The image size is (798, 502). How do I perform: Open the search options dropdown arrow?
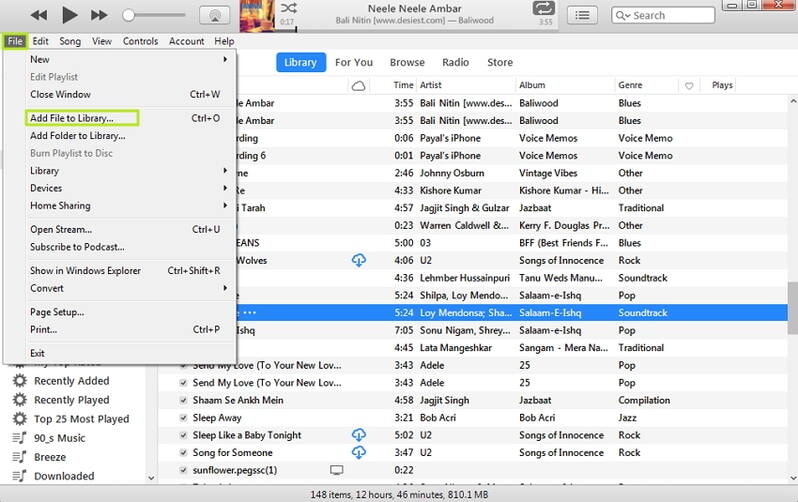628,16
